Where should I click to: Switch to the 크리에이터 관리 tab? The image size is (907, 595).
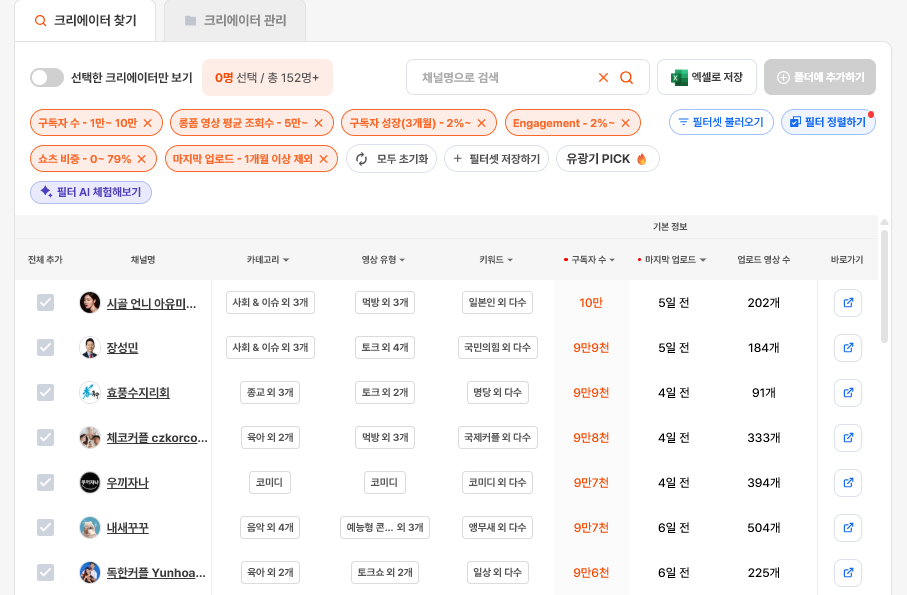[x=234, y=20]
